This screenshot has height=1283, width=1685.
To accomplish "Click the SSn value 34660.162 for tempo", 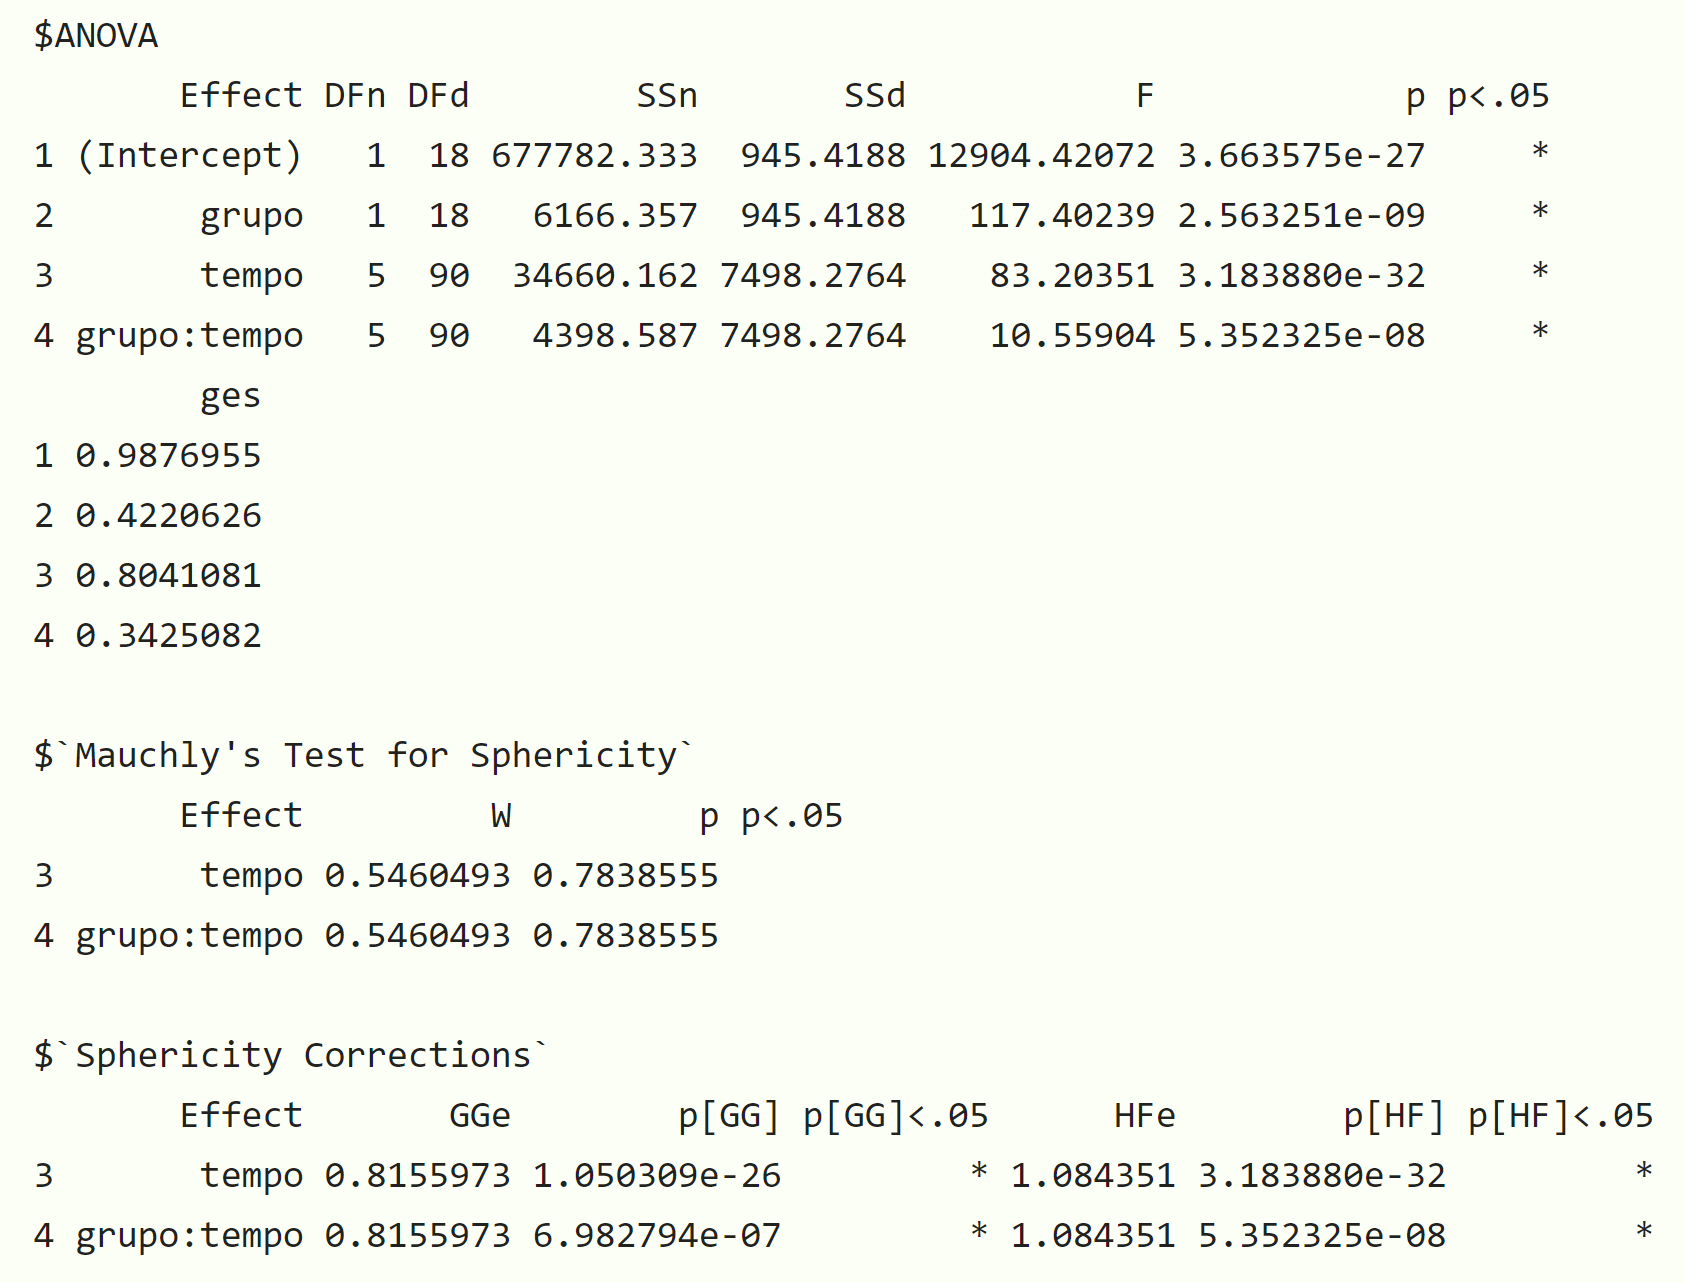I will pyautogui.click(x=605, y=276).
